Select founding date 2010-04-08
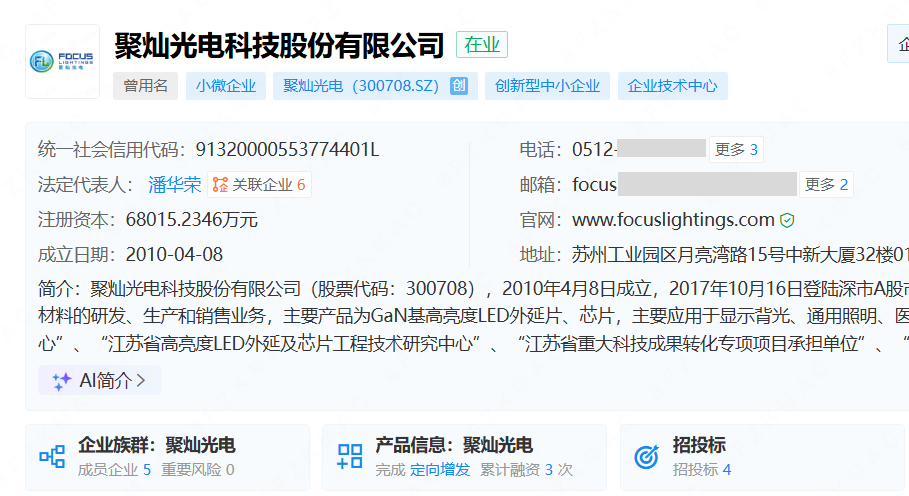The image size is (909, 496). tap(174, 255)
